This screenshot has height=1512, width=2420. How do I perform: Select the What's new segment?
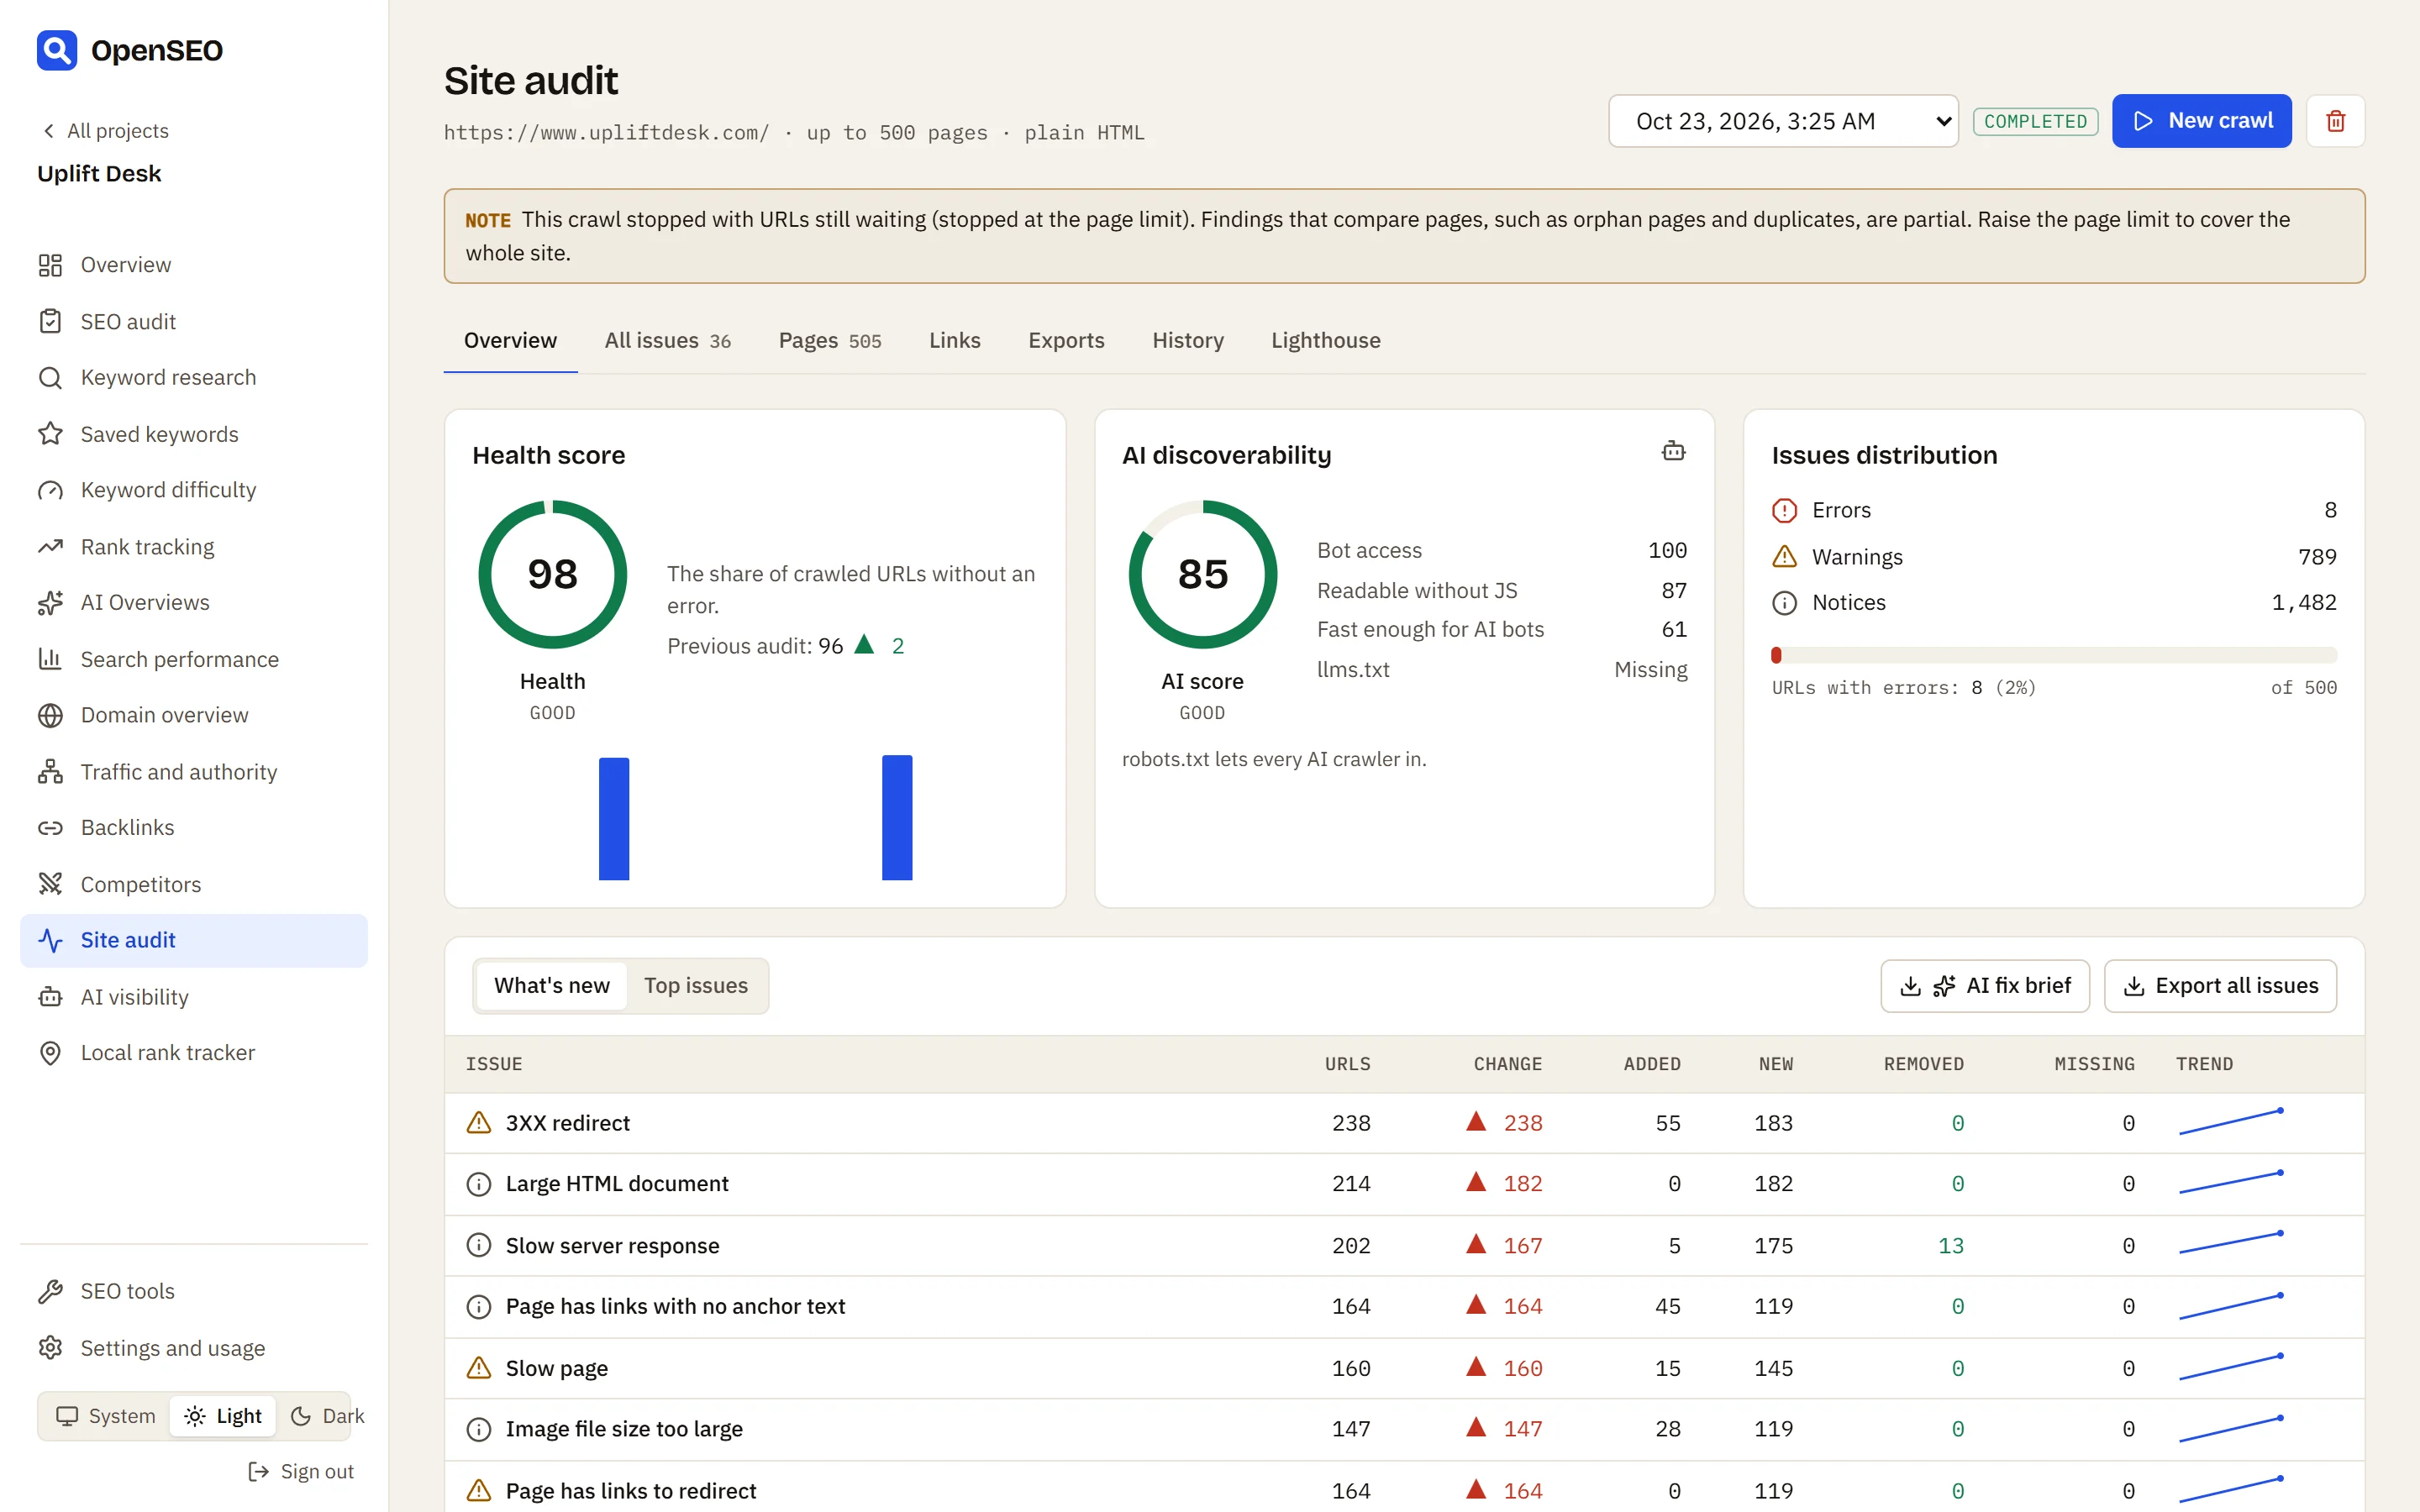pyautogui.click(x=552, y=986)
